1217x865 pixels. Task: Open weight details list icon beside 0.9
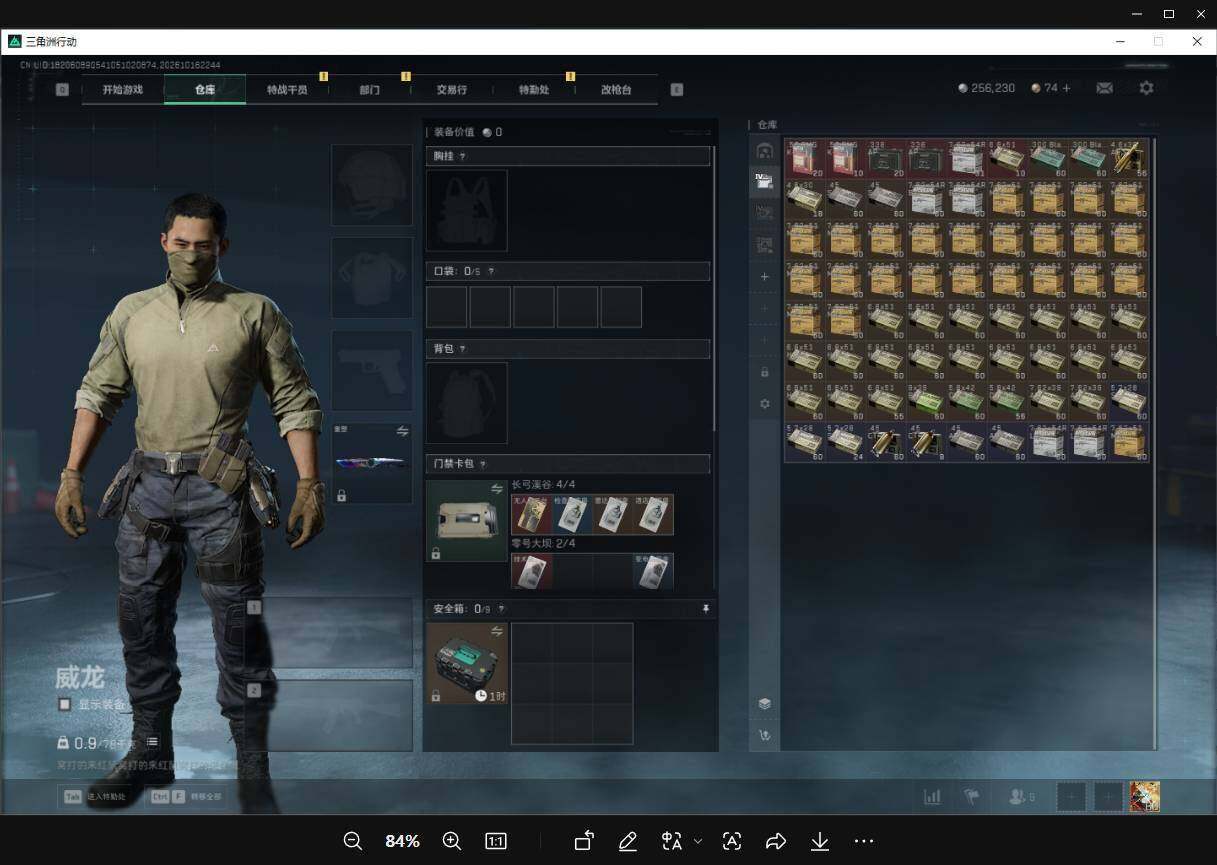pos(153,742)
